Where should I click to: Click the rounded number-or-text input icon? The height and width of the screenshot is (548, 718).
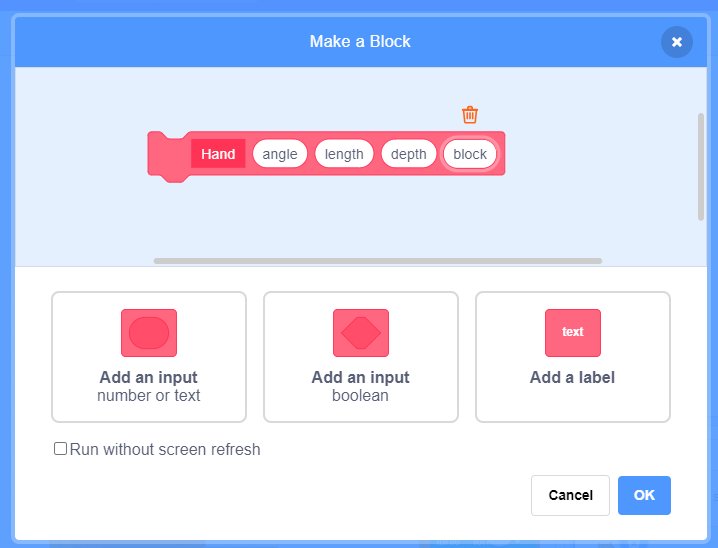[149, 332]
